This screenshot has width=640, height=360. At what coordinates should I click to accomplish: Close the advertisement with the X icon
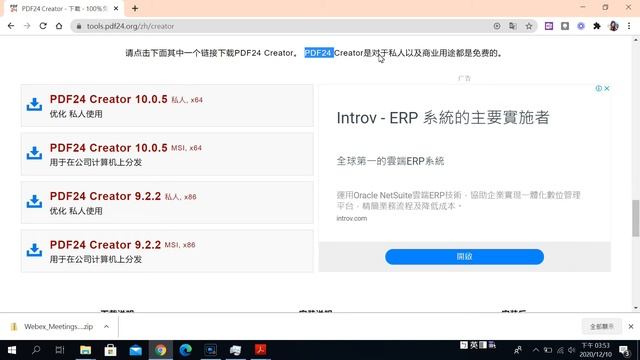pyautogui.click(x=607, y=88)
